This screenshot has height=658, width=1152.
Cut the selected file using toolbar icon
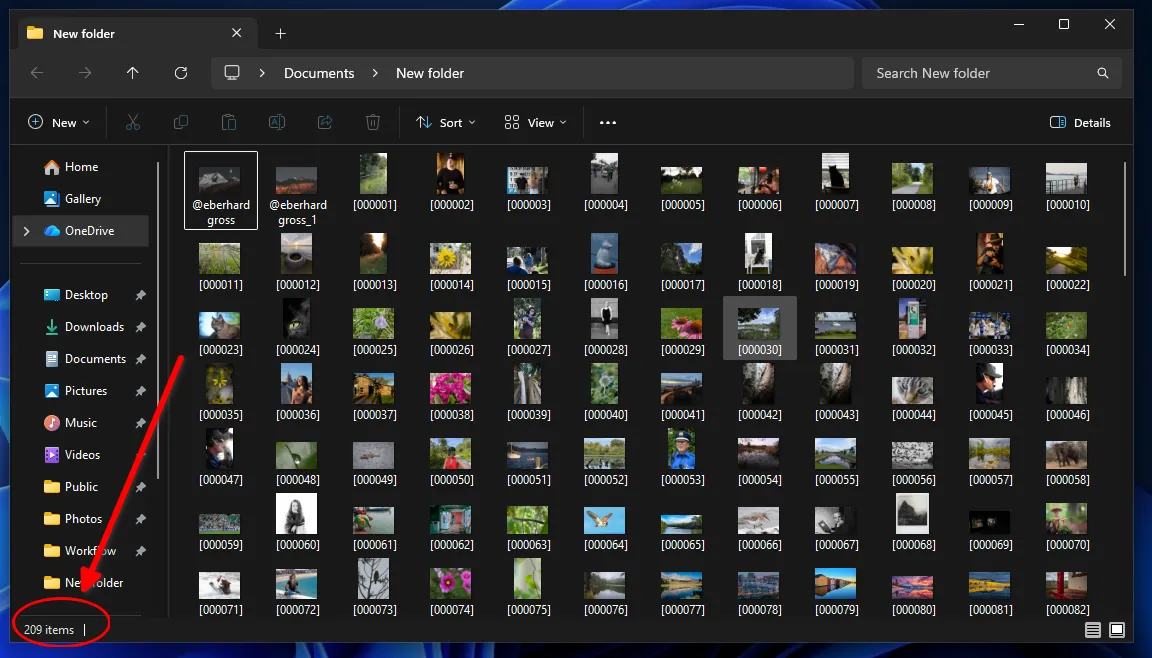(132, 122)
